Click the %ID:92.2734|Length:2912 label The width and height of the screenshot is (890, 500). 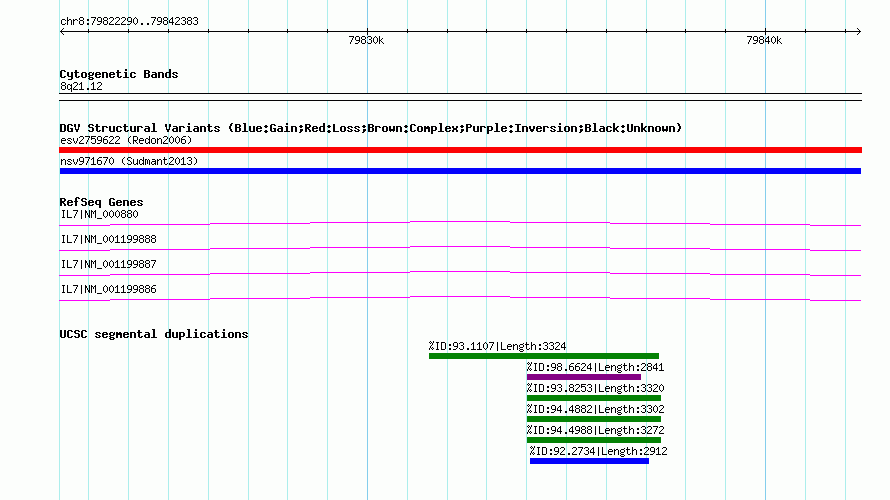tap(599, 451)
